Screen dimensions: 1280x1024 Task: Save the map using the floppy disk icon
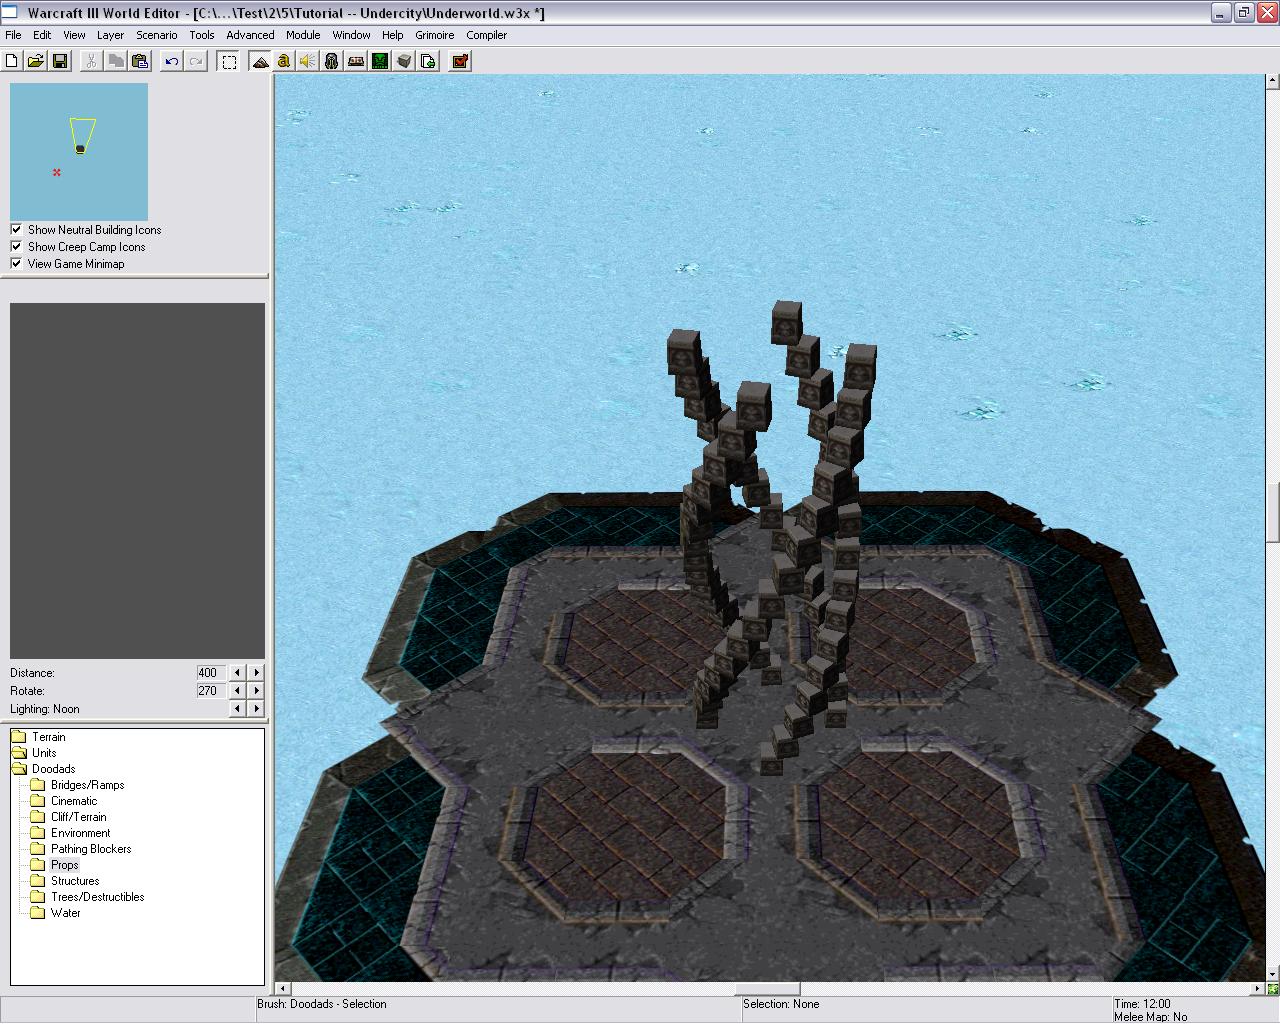click(x=60, y=61)
